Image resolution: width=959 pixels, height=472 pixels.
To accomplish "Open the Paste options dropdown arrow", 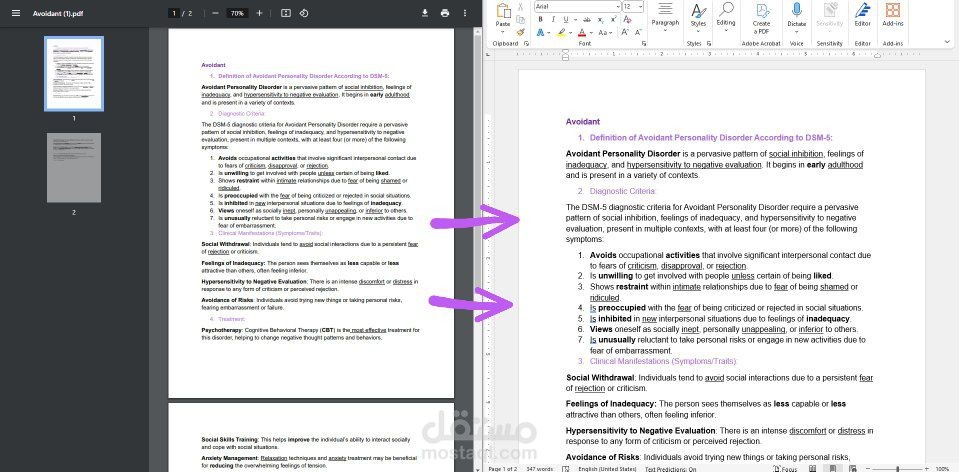I will pos(503,32).
